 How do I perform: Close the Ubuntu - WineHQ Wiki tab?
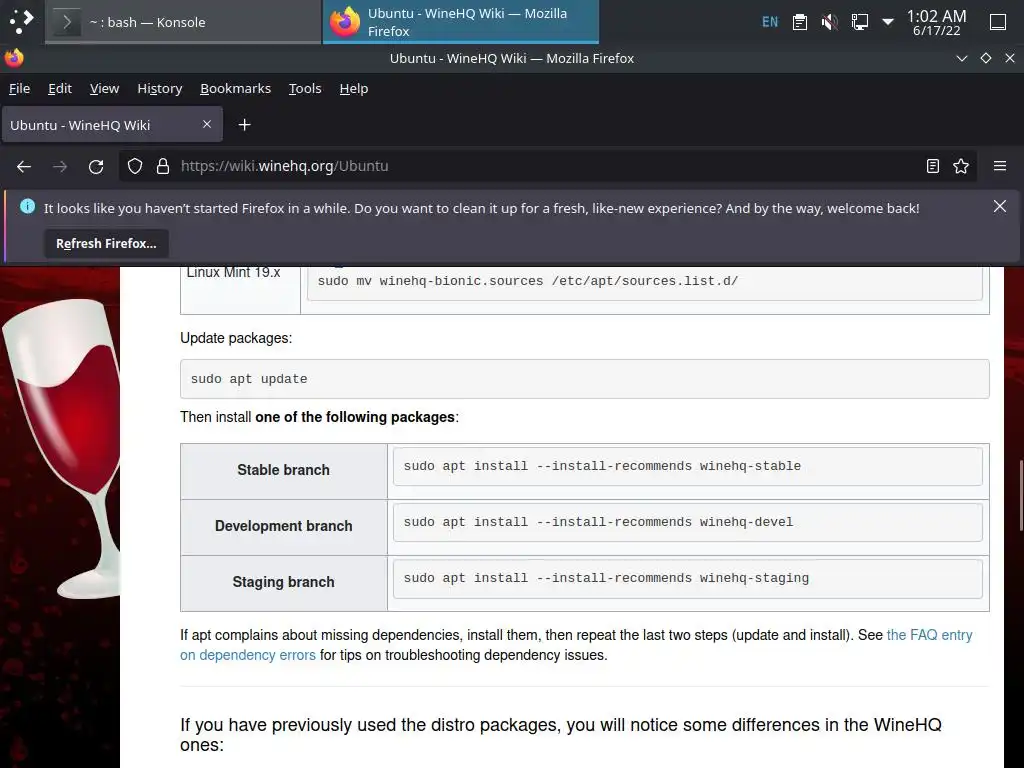point(206,124)
